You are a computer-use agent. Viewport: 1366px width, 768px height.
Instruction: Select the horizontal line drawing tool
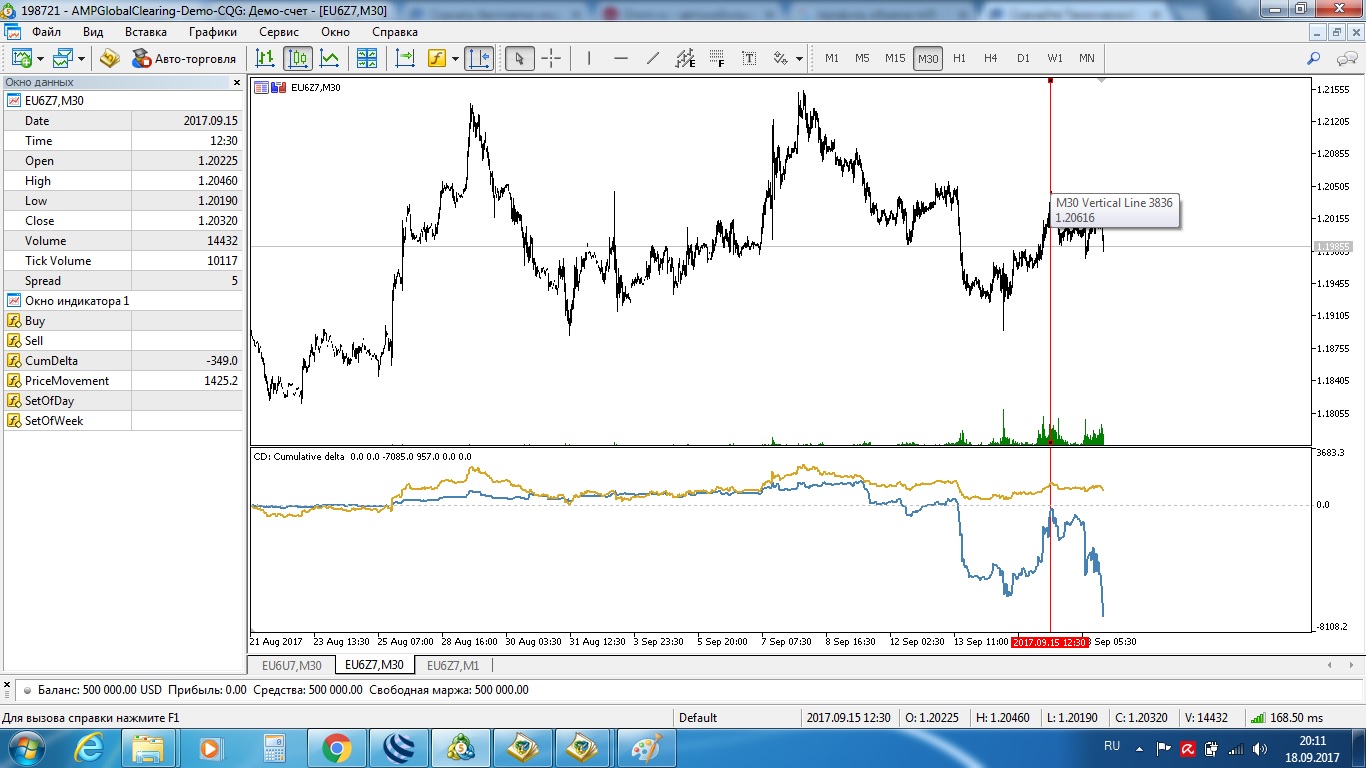[621, 58]
